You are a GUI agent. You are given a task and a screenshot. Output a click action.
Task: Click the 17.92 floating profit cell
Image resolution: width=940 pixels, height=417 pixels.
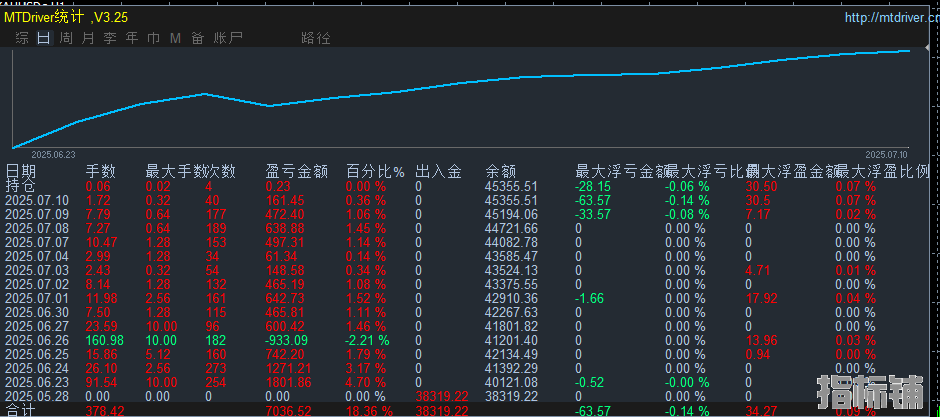click(761, 298)
